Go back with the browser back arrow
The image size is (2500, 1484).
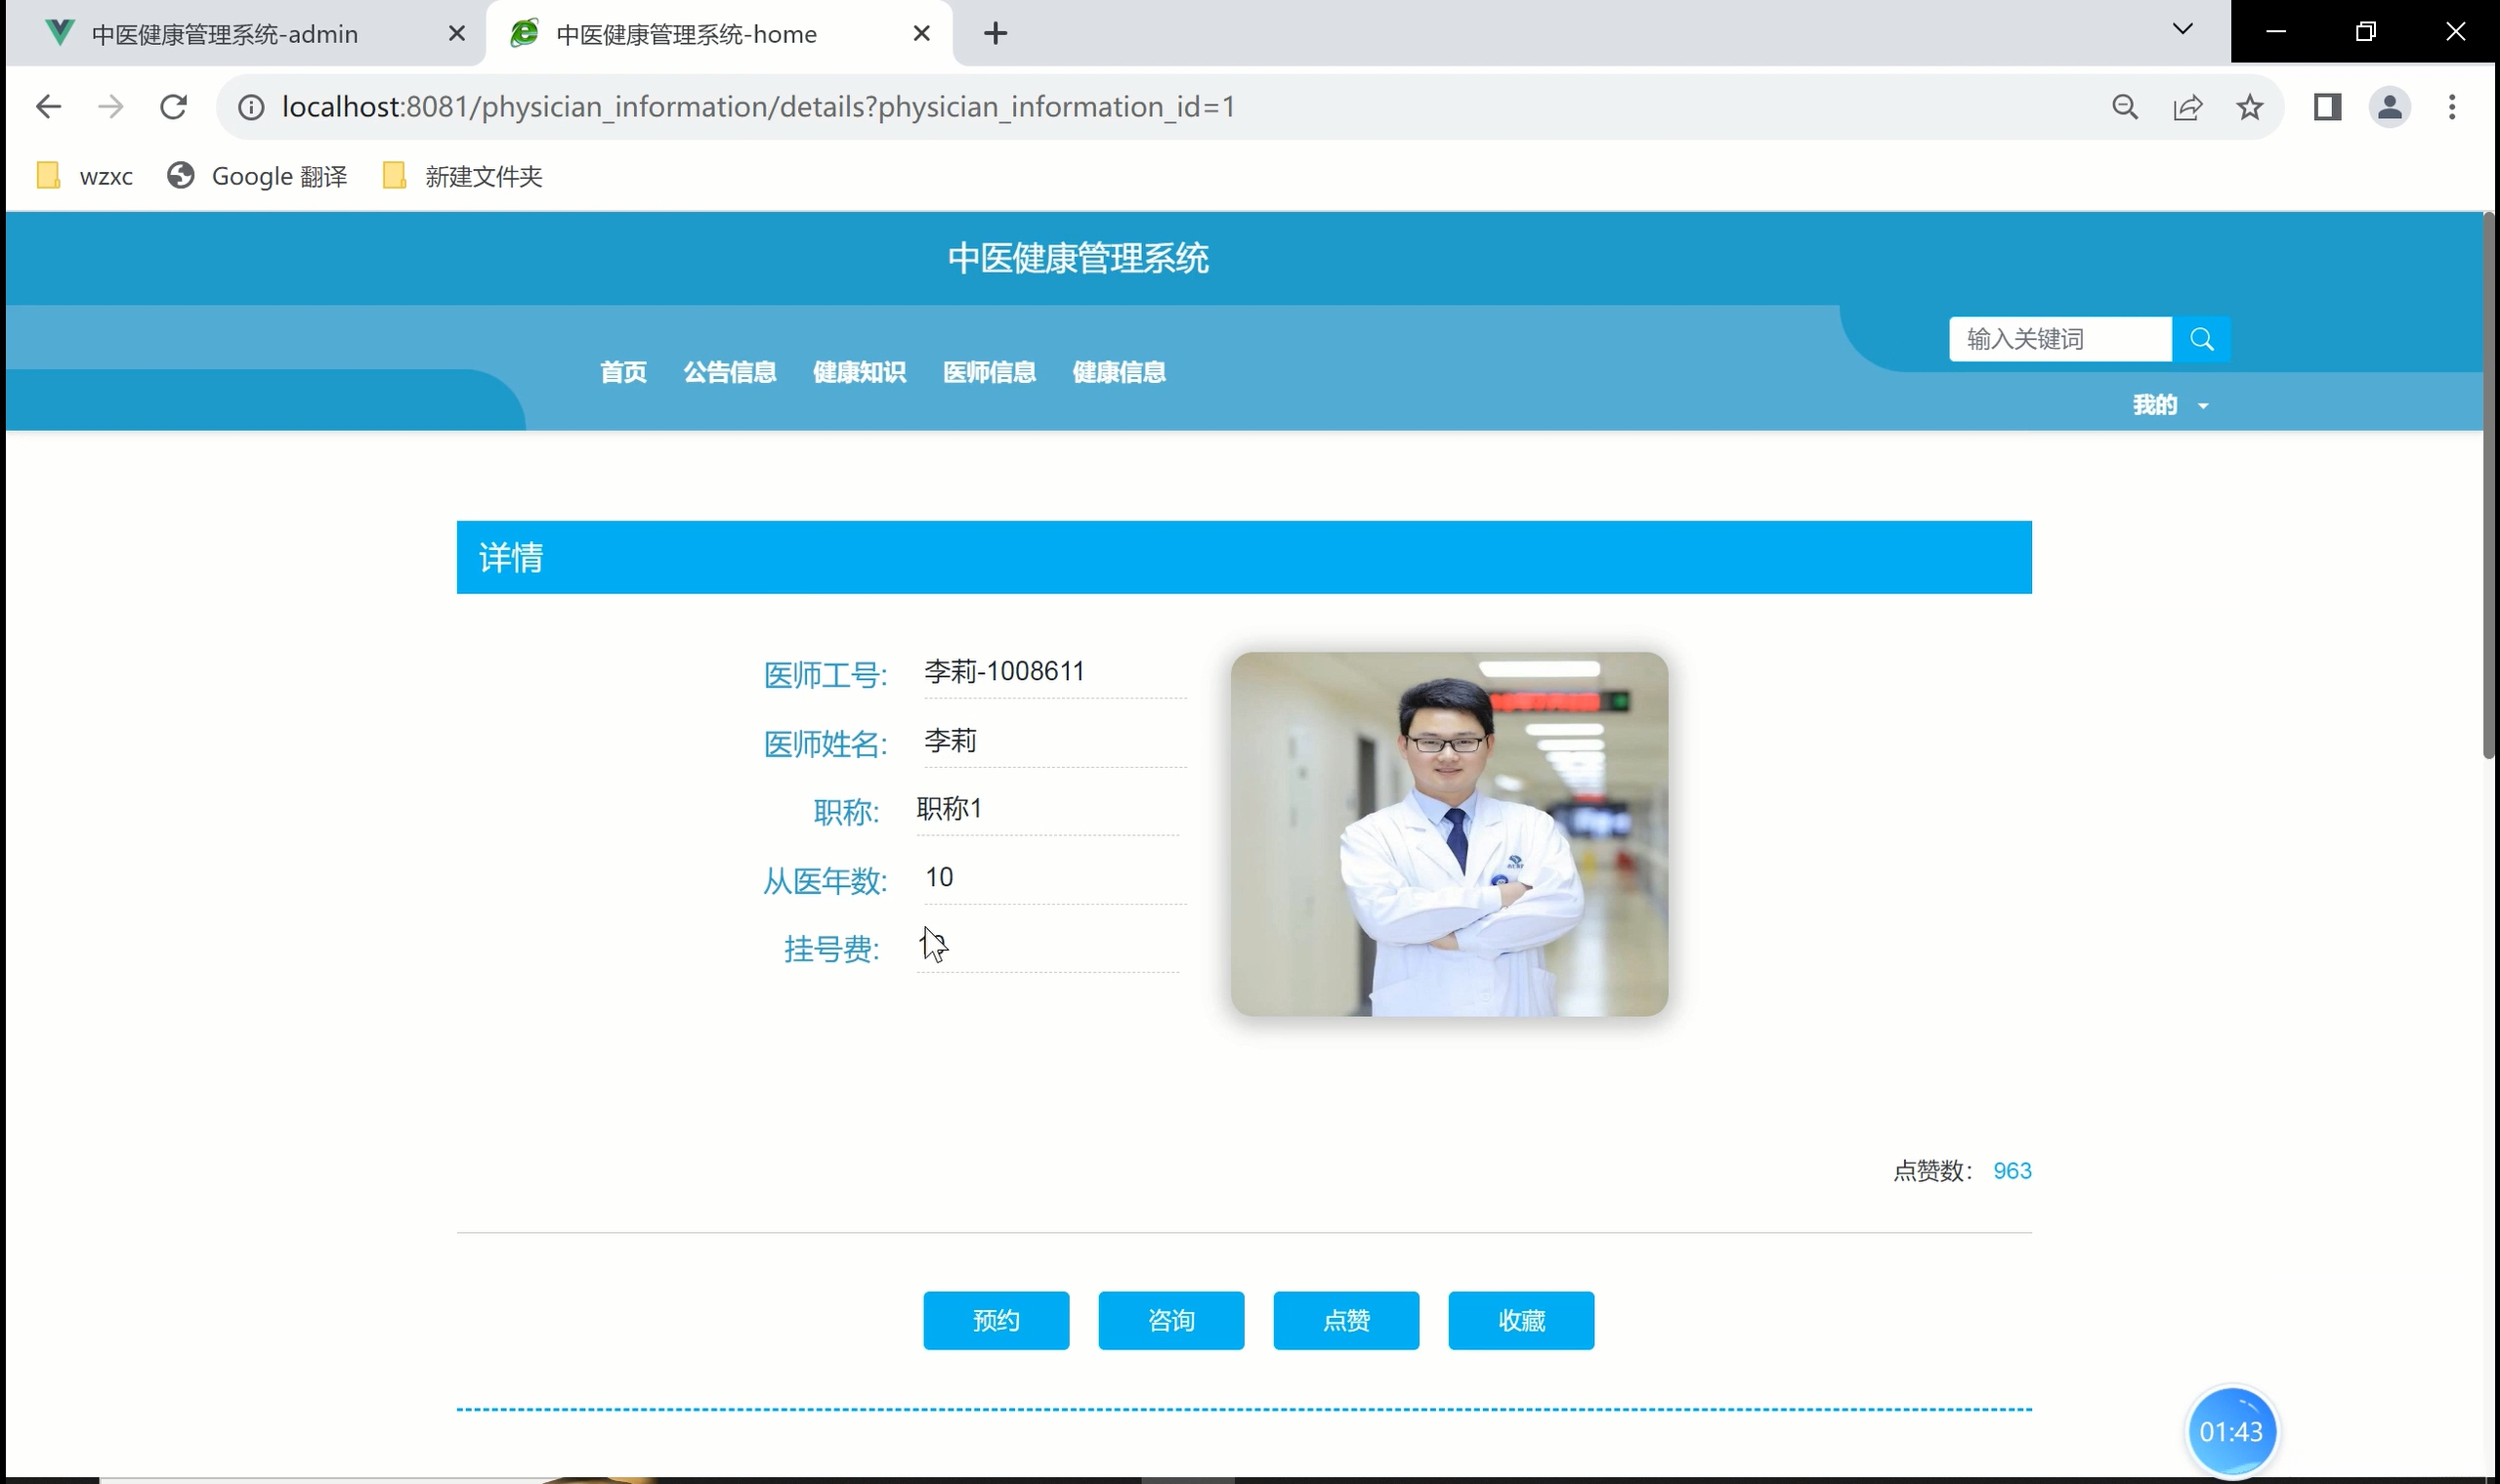point(48,107)
